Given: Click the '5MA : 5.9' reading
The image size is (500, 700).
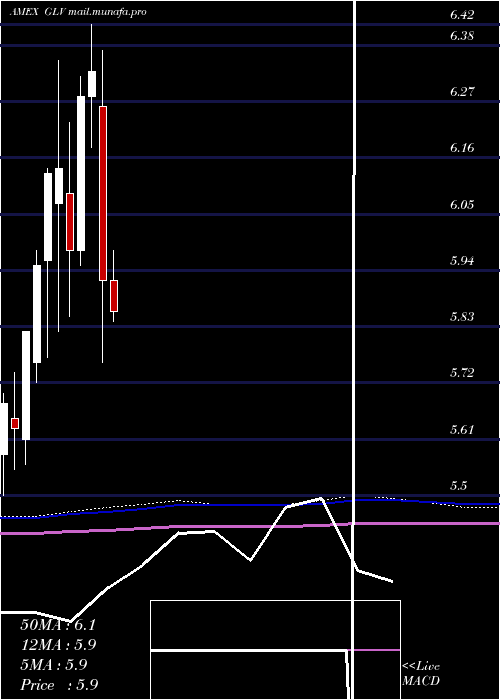Looking at the screenshot, I should 54,665.
